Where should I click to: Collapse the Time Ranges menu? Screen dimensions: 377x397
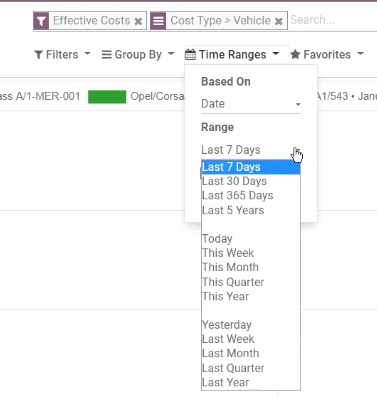[232, 54]
